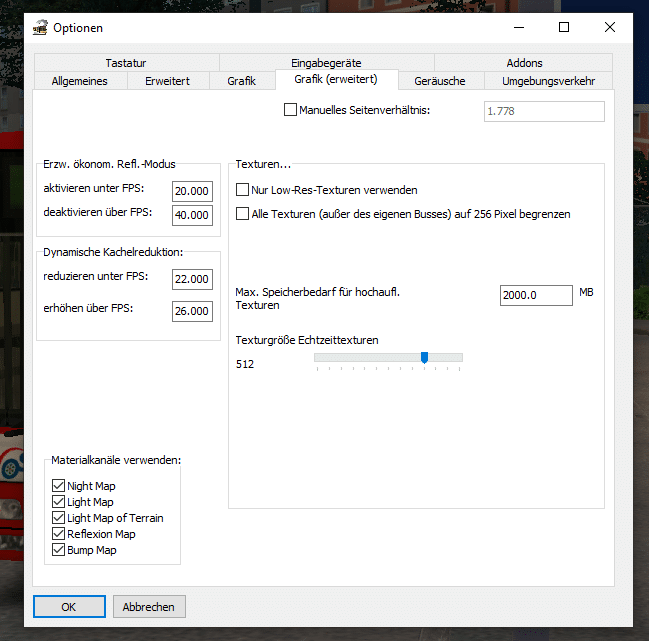Toggle the Bump Map checkbox
Image resolution: width=649 pixels, height=641 pixels.
pos(59,550)
